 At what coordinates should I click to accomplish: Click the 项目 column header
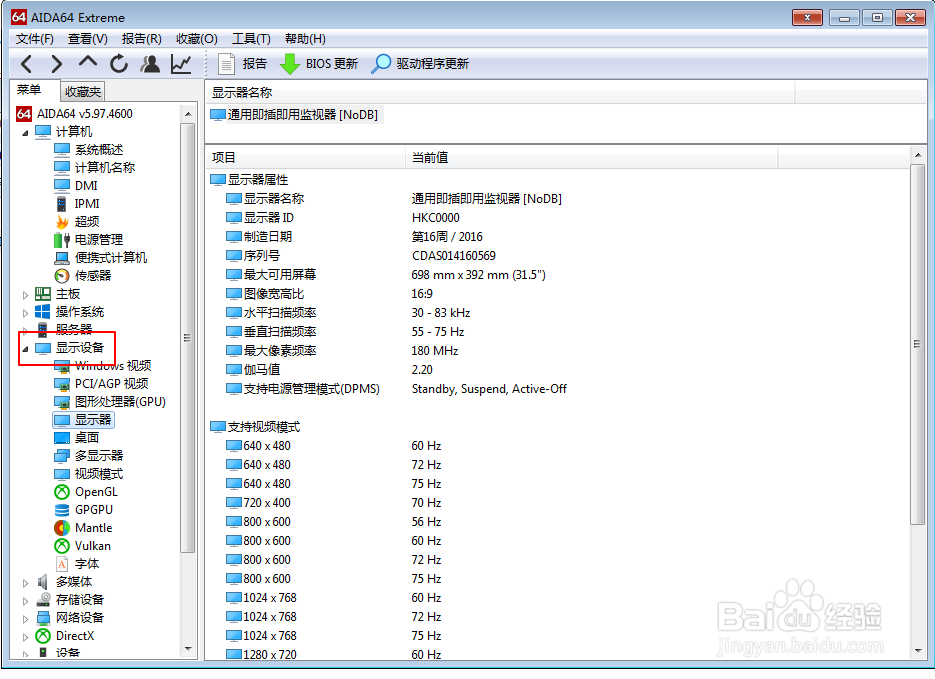click(x=305, y=157)
